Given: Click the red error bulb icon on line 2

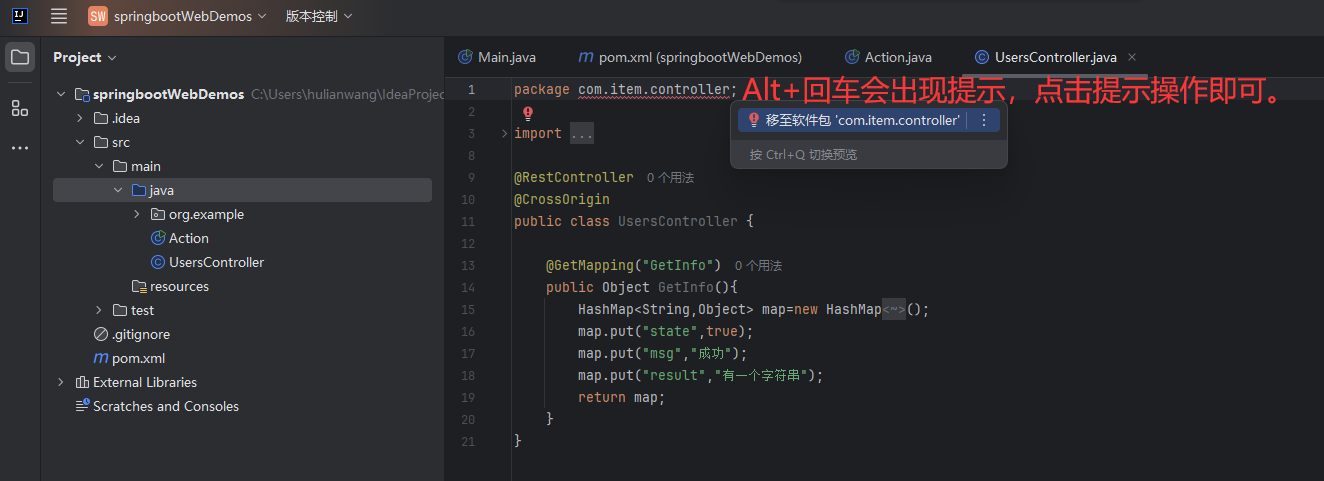Looking at the screenshot, I should coord(528,113).
